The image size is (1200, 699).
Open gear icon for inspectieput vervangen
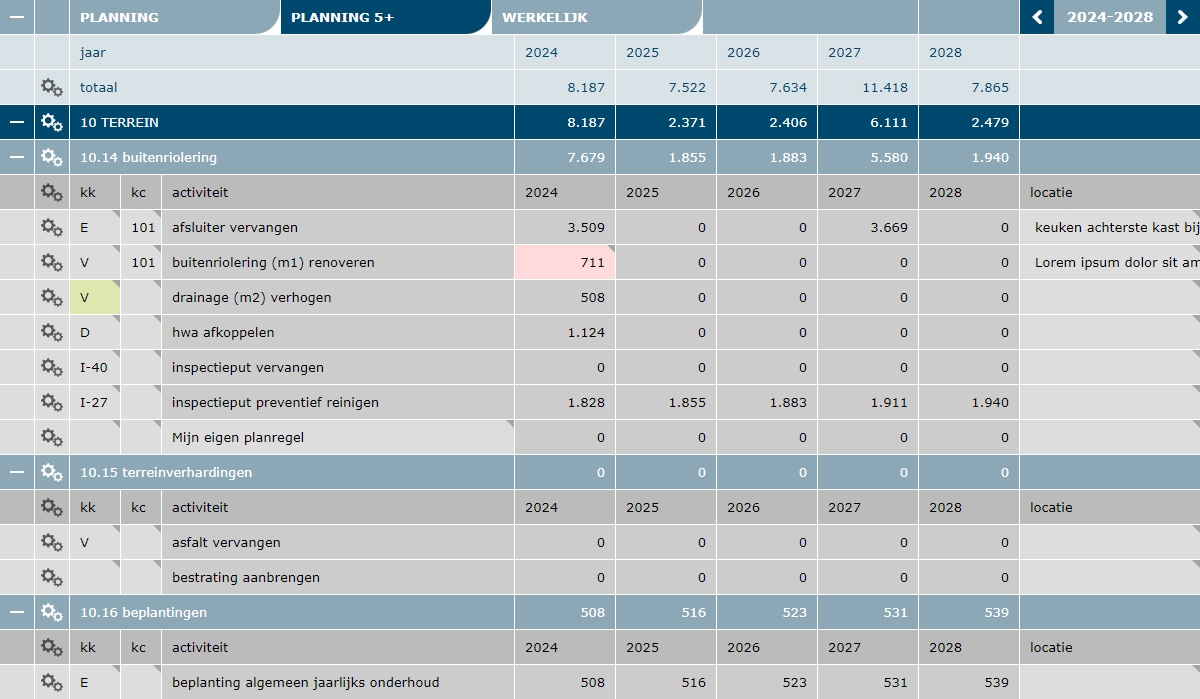coord(50,367)
